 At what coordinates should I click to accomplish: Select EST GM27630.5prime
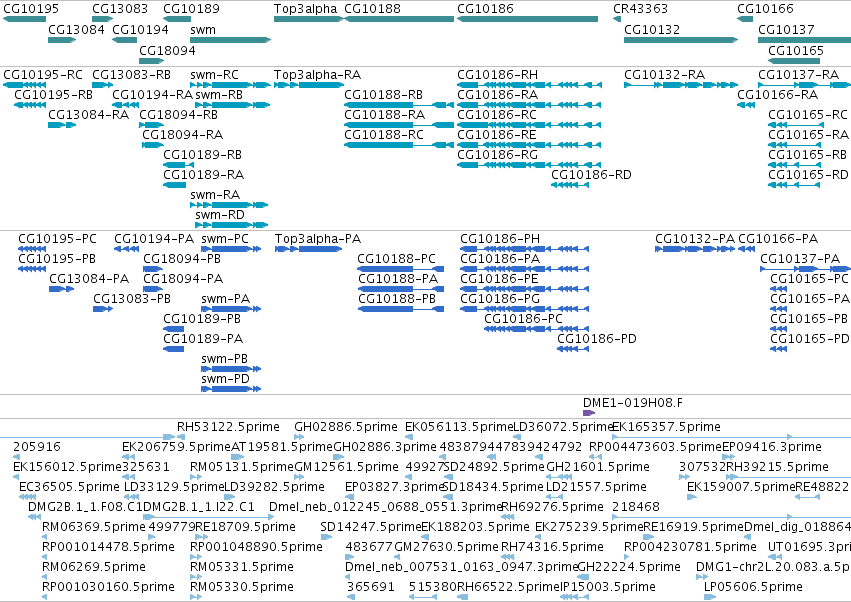446,547
